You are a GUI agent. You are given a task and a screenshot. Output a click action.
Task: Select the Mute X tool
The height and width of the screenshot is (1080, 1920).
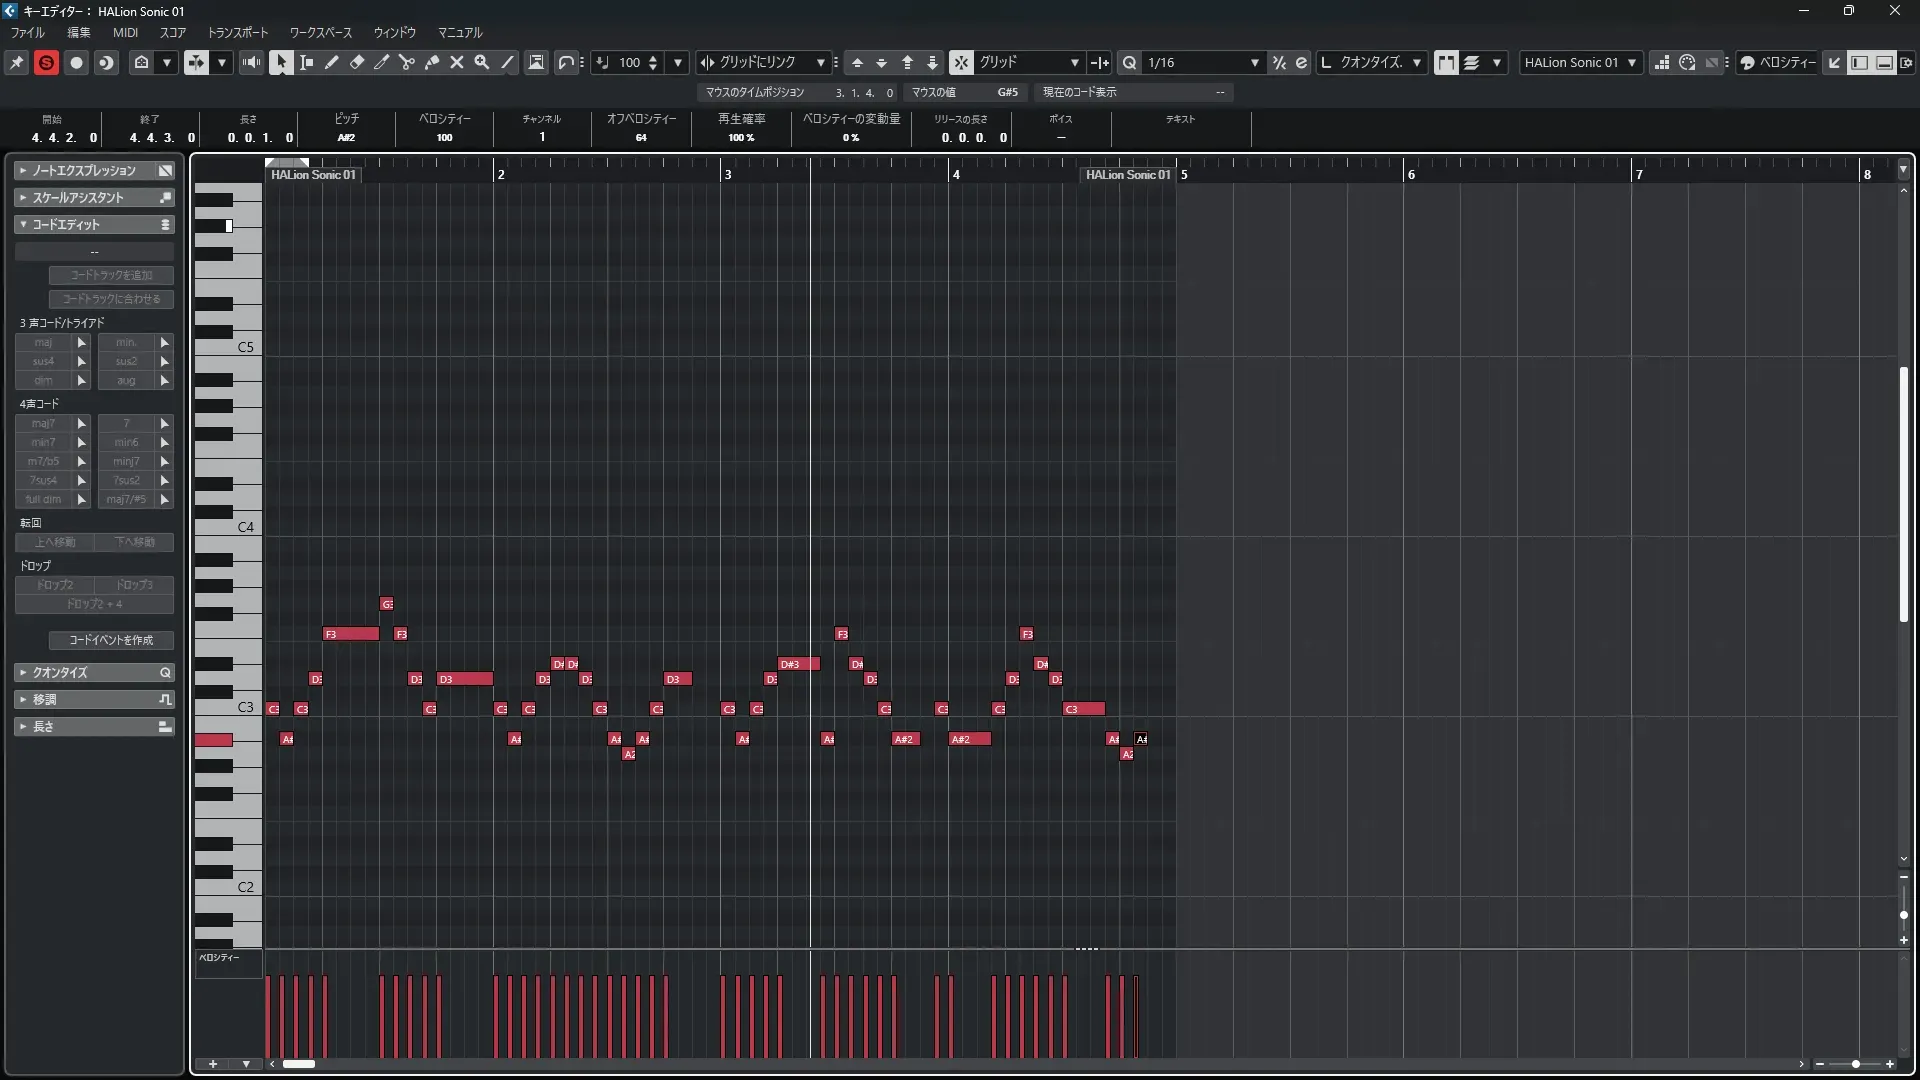pos(457,62)
